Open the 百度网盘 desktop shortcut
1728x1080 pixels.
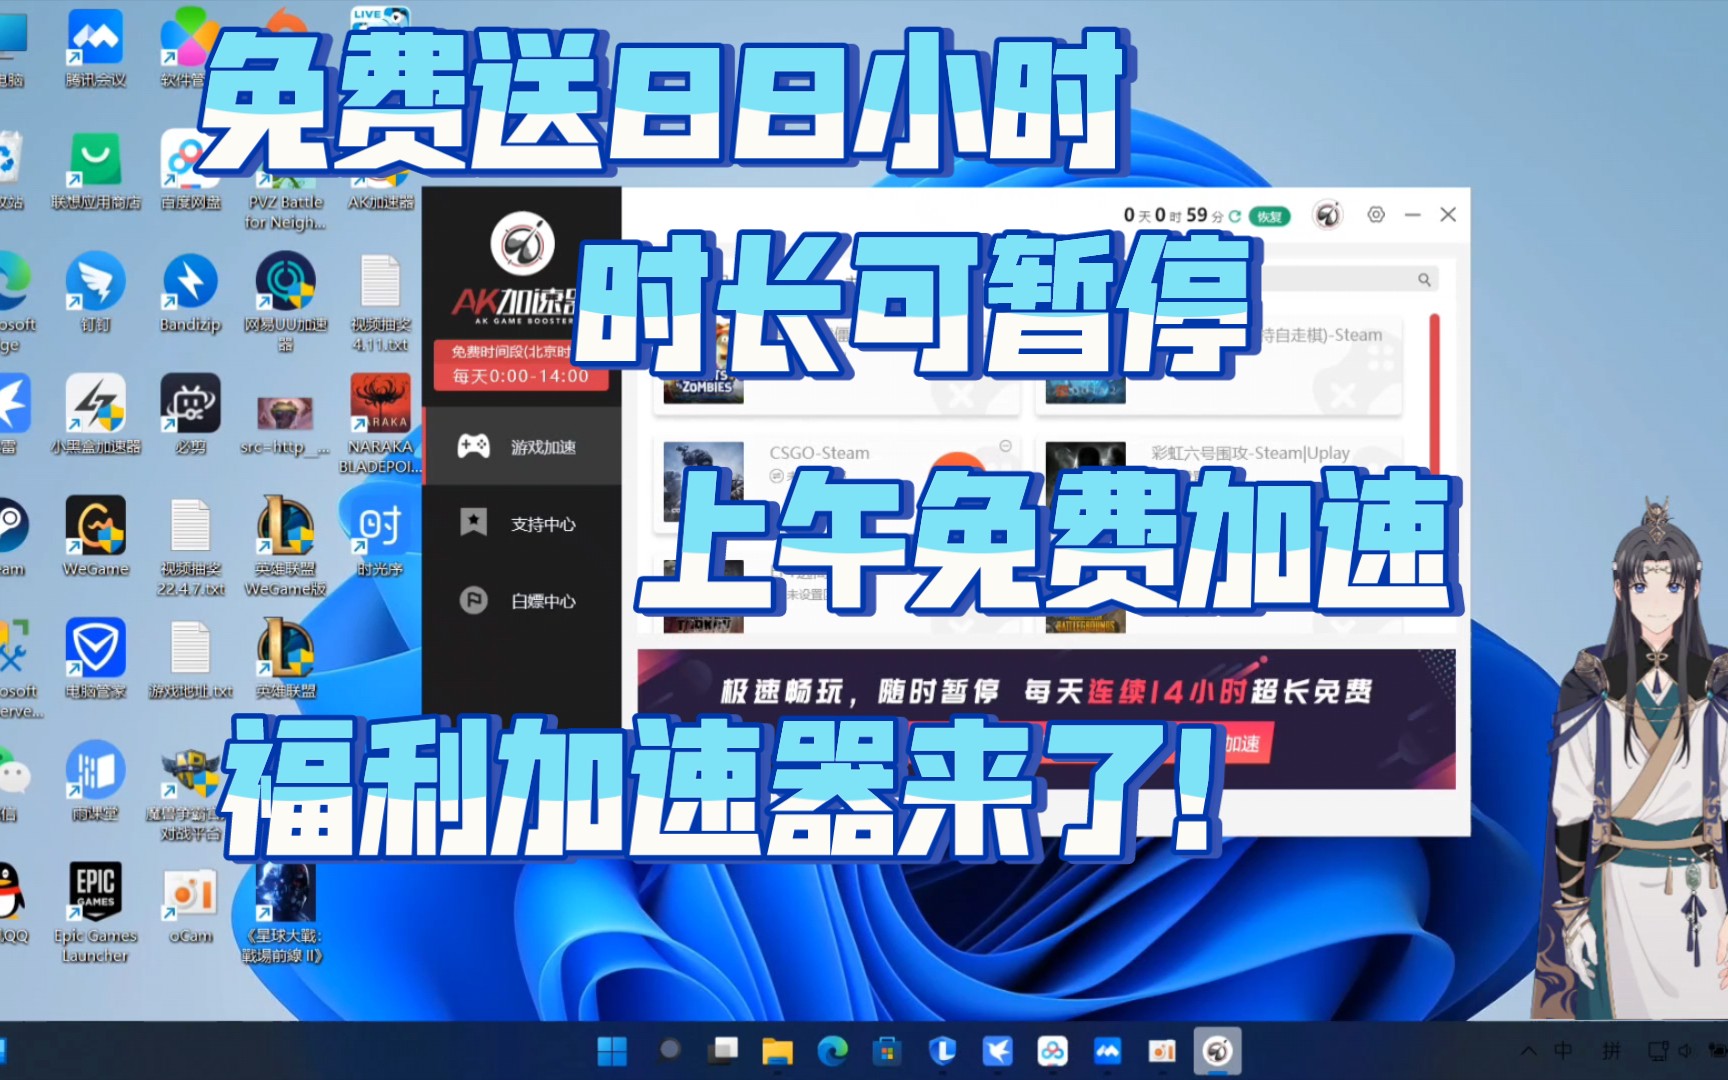click(190, 170)
